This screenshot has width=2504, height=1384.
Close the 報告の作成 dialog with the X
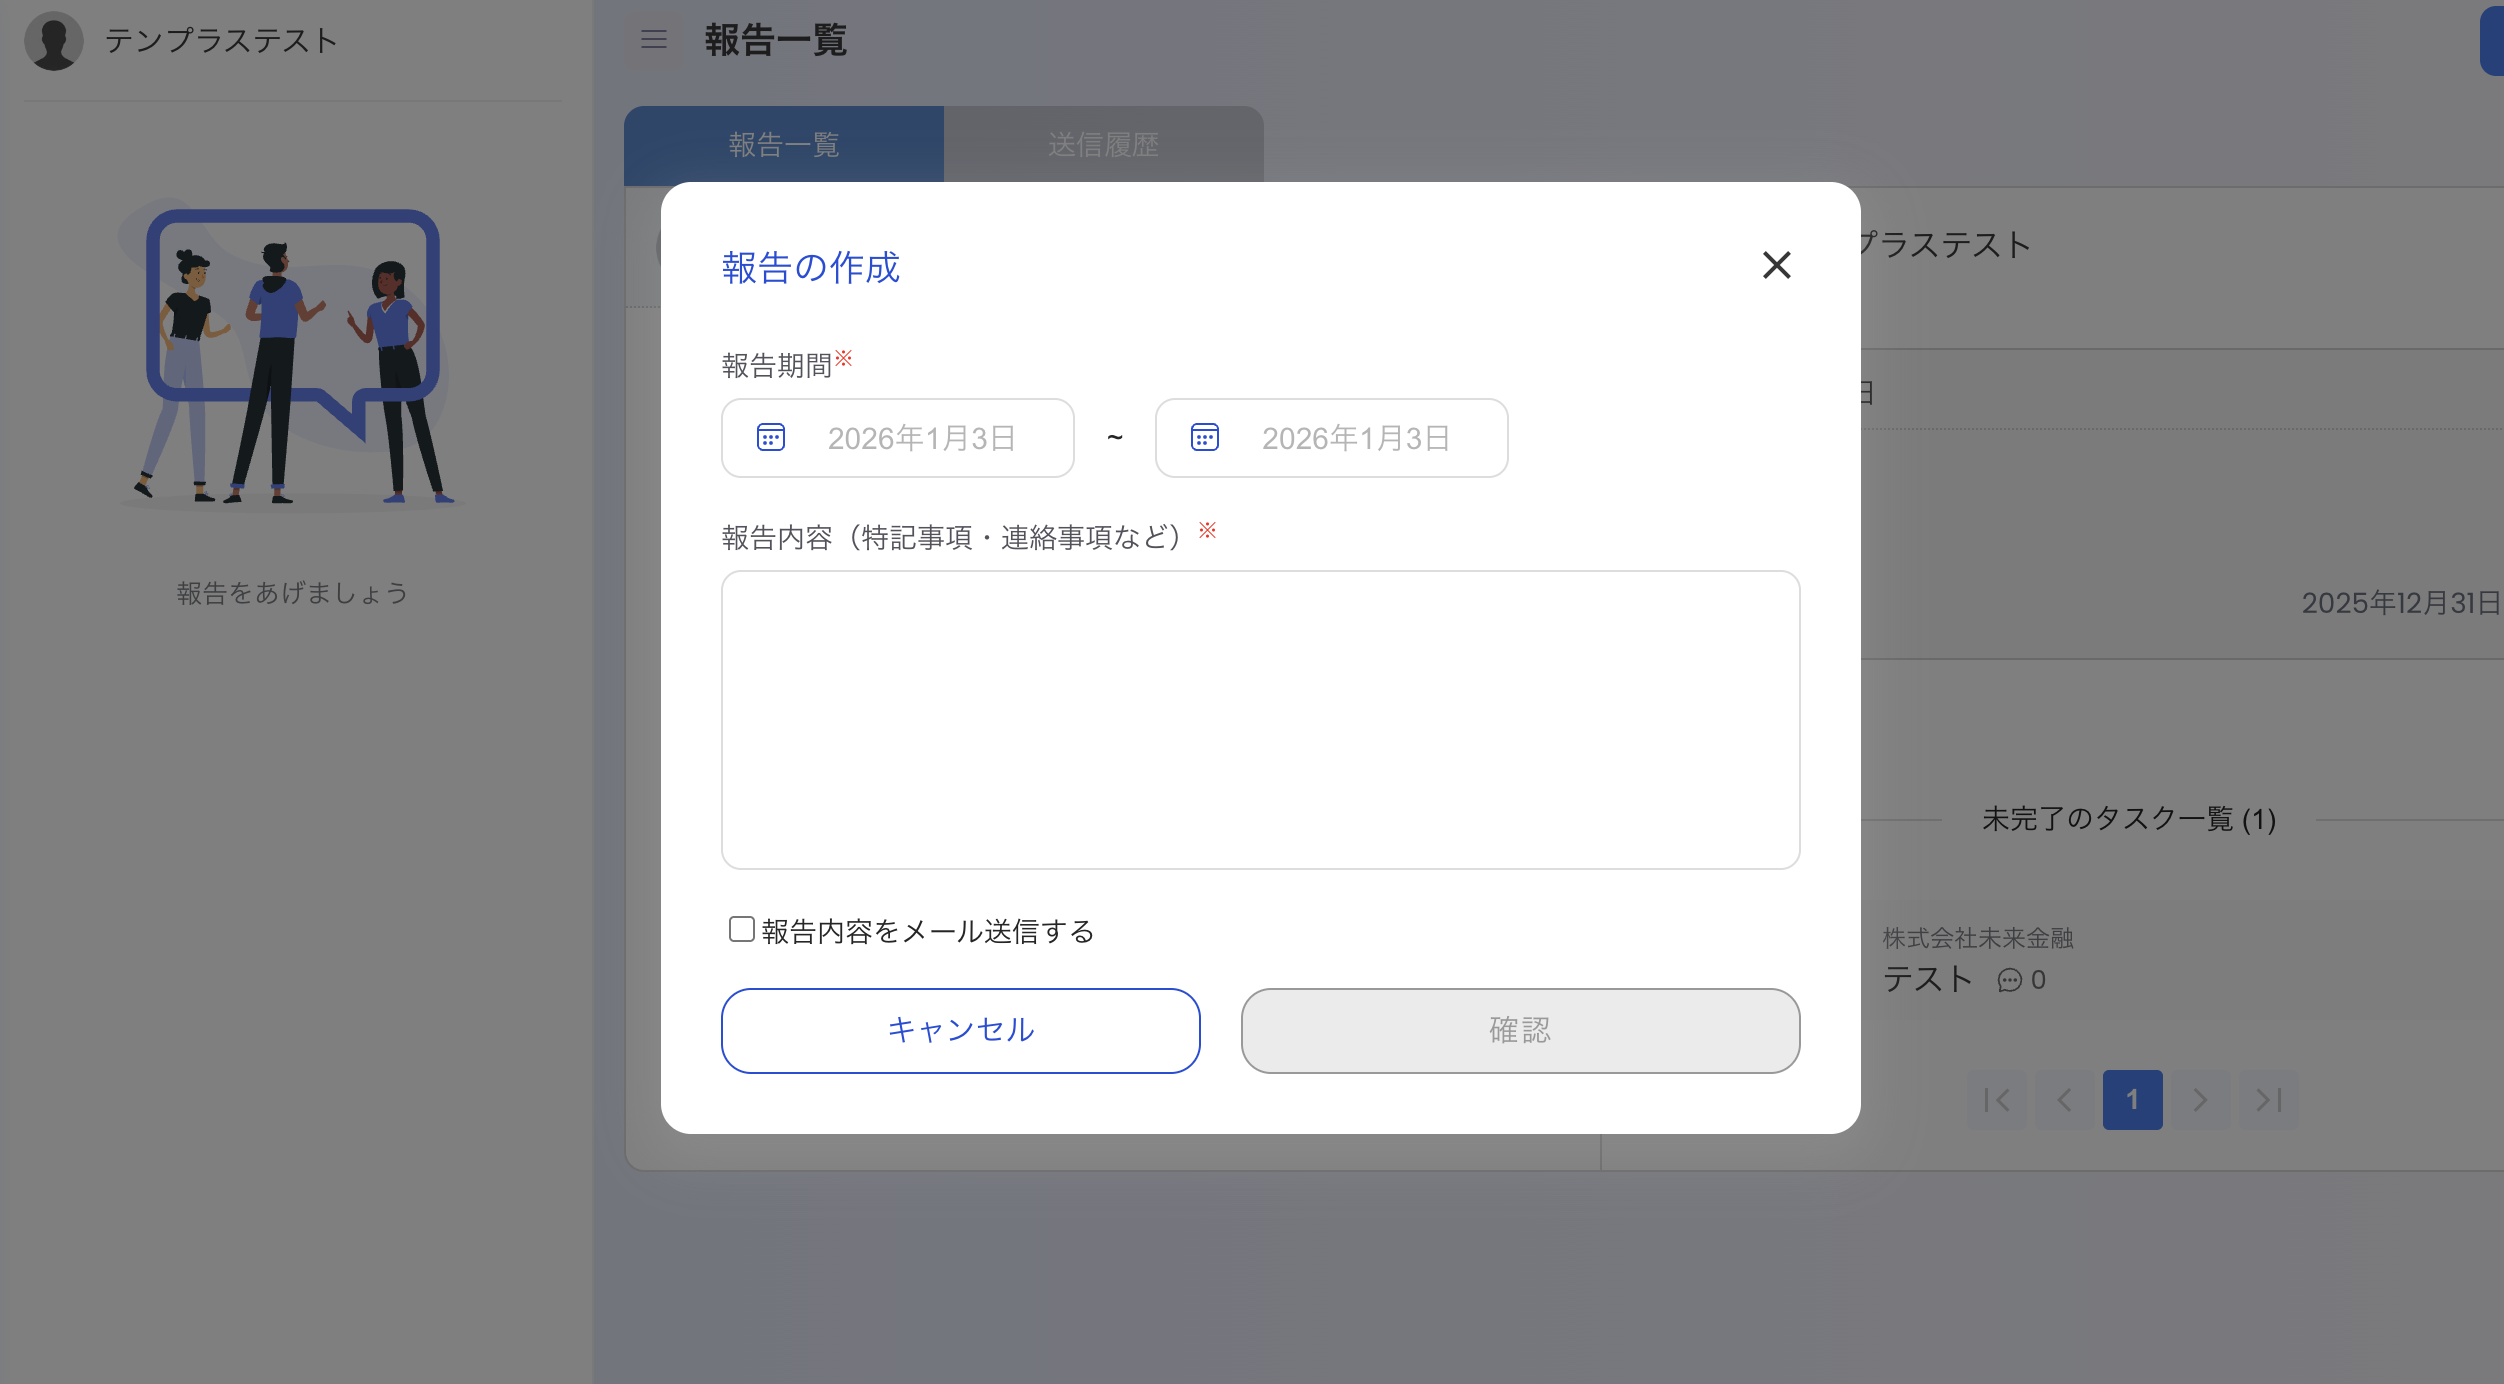tap(1777, 265)
